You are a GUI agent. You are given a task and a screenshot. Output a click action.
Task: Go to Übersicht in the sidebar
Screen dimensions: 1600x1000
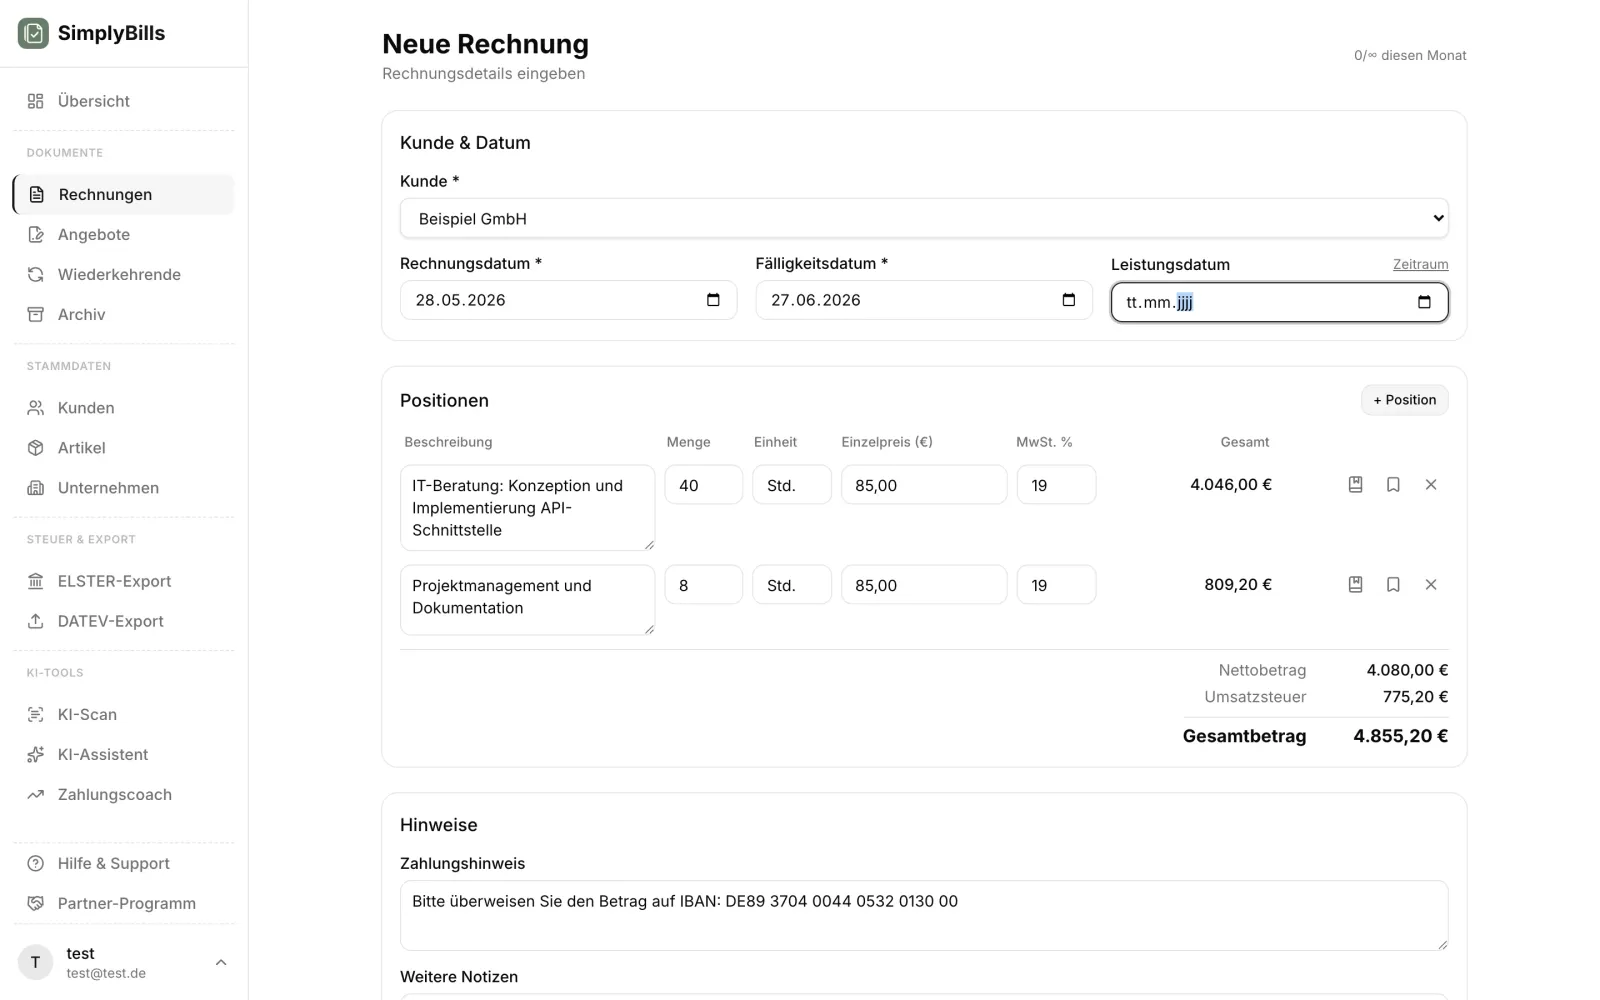124,101
